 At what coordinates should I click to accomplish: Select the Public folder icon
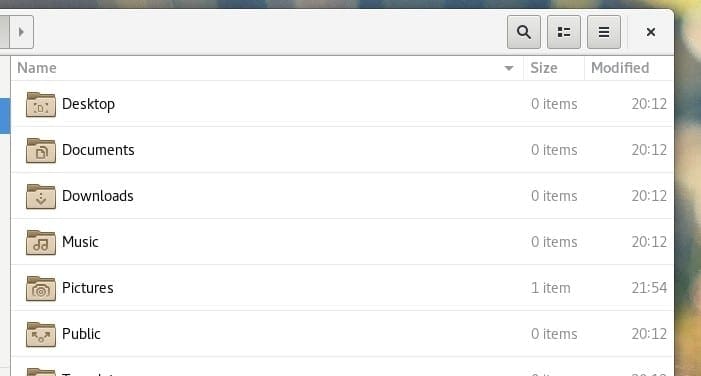(x=41, y=334)
